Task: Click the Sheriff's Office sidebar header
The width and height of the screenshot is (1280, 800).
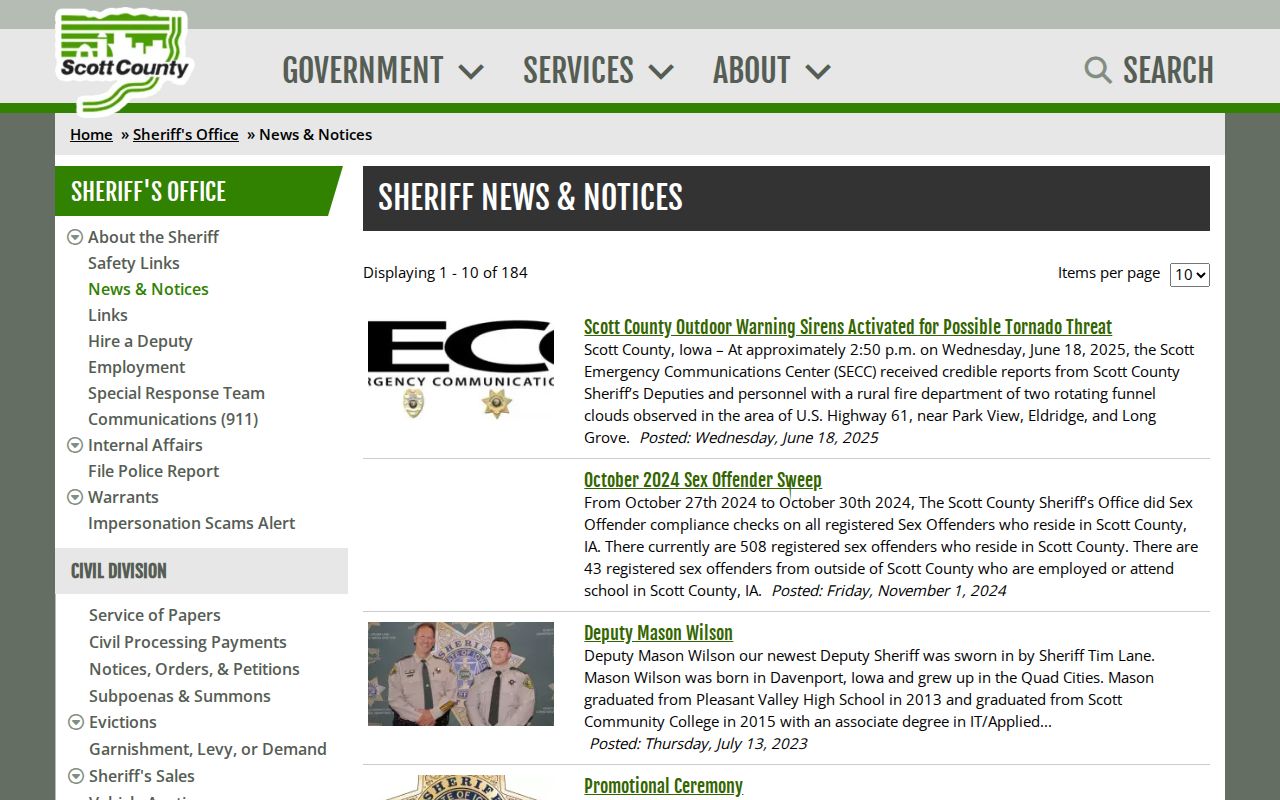Action: click(198, 191)
